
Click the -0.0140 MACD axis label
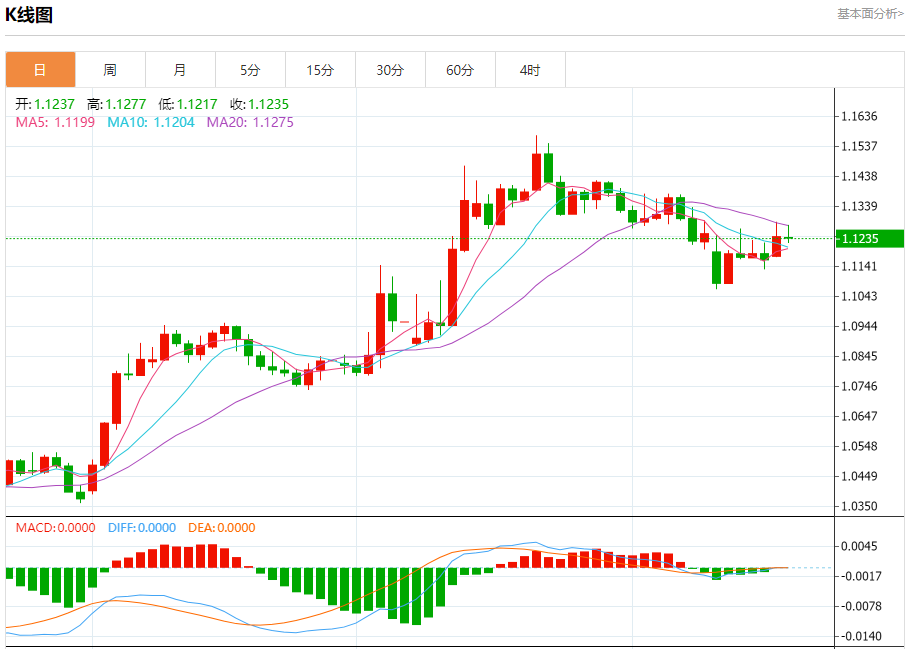861,636
